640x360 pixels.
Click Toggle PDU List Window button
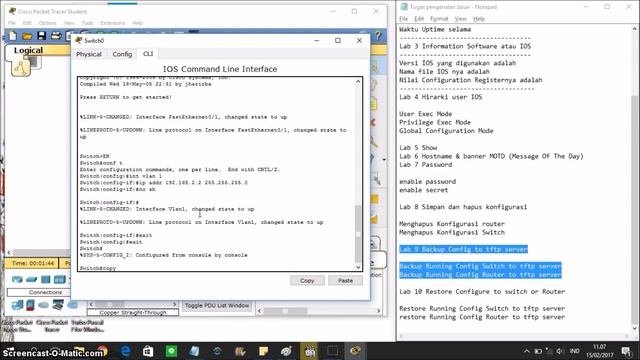click(x=217, y=305)
